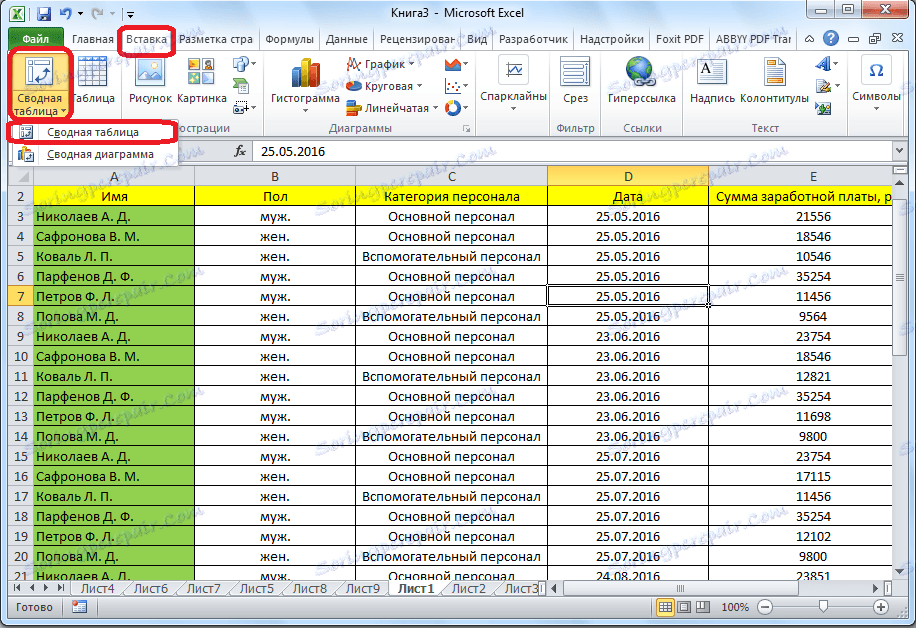Viewport: 916px width, 628px height.
Task: Switch to the Данные ribbon tab
Action: 346,38
